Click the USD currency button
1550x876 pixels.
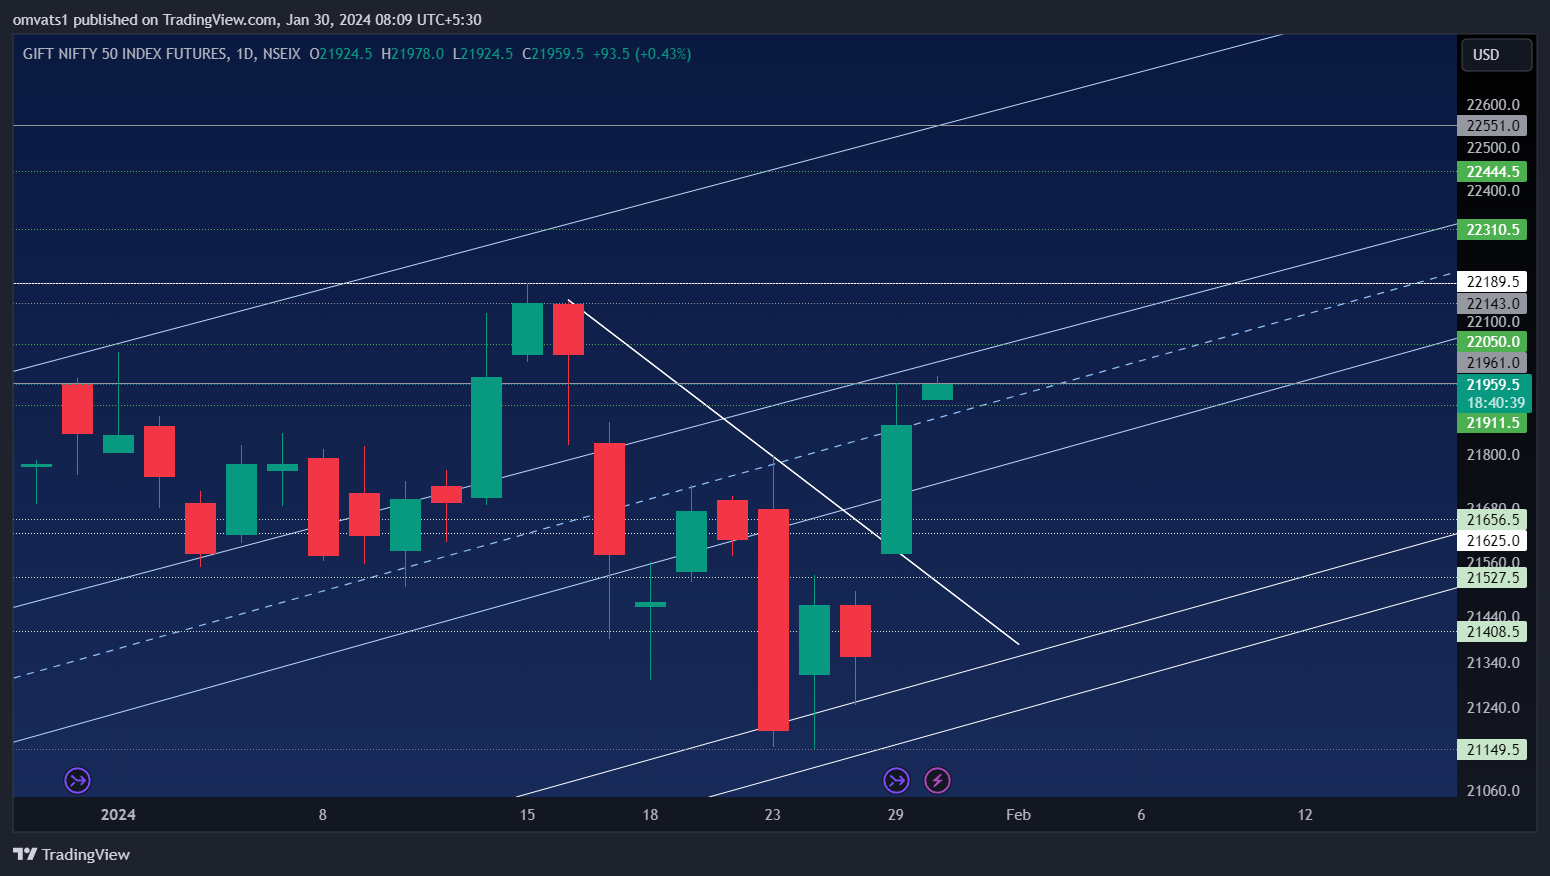click(1496, 55)
